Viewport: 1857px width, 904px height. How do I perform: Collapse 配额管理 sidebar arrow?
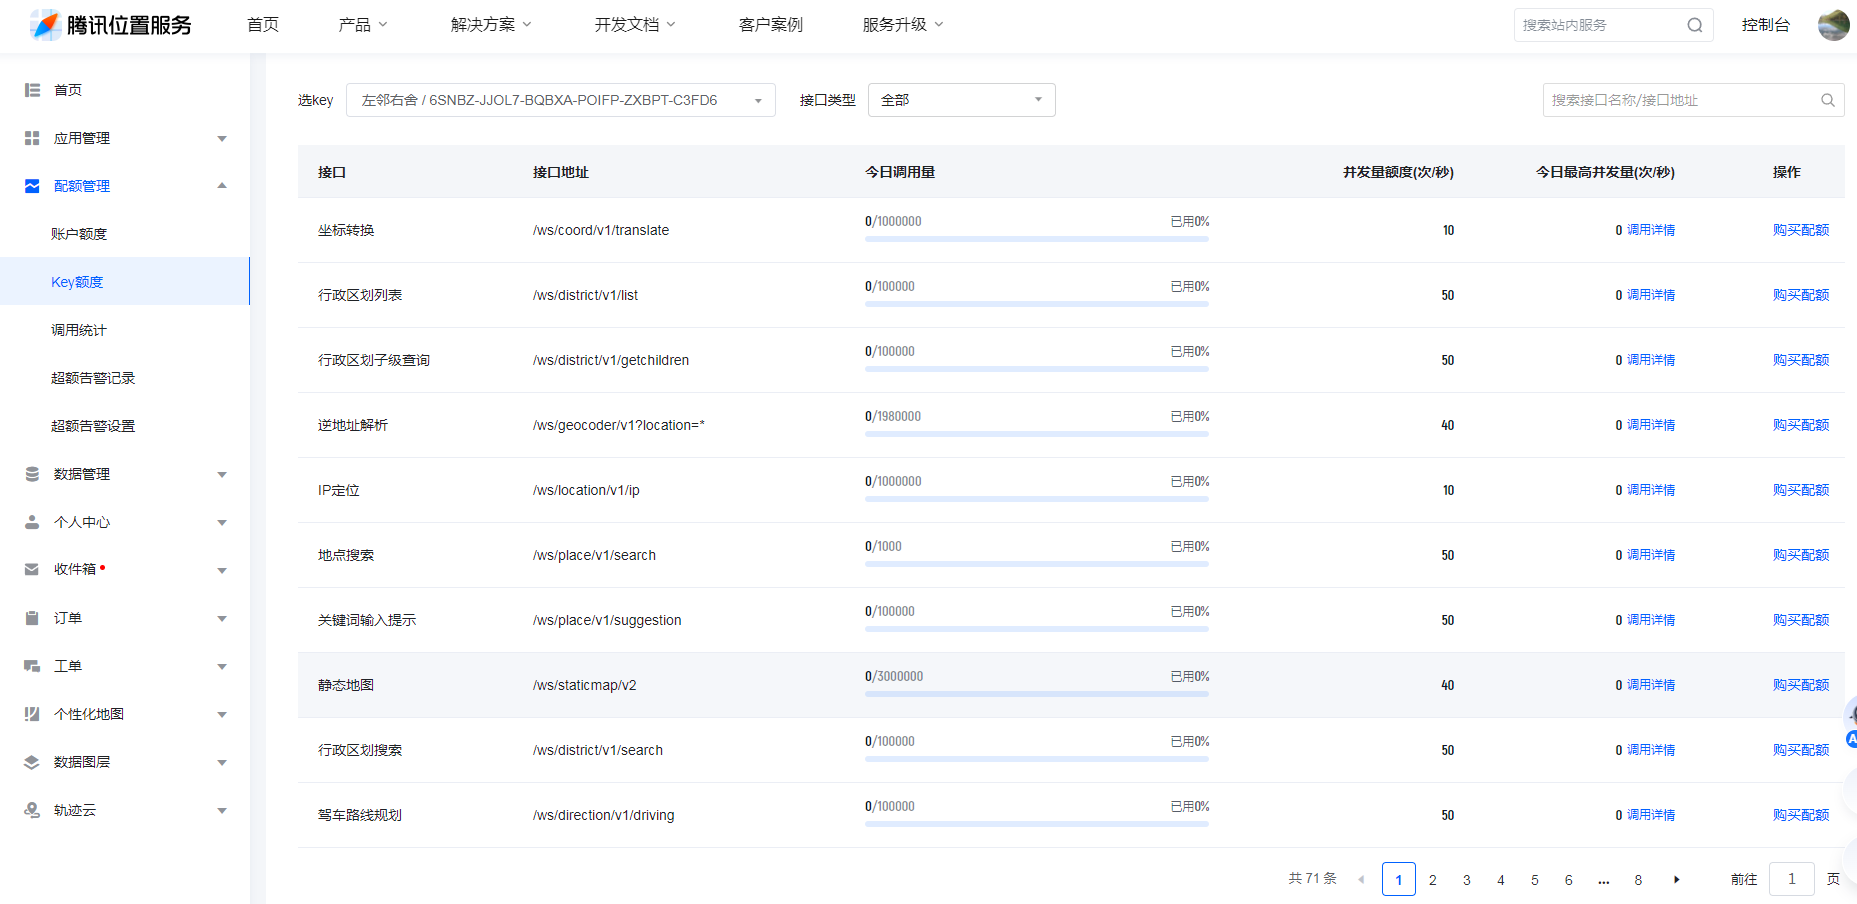(x=222, y=186)
